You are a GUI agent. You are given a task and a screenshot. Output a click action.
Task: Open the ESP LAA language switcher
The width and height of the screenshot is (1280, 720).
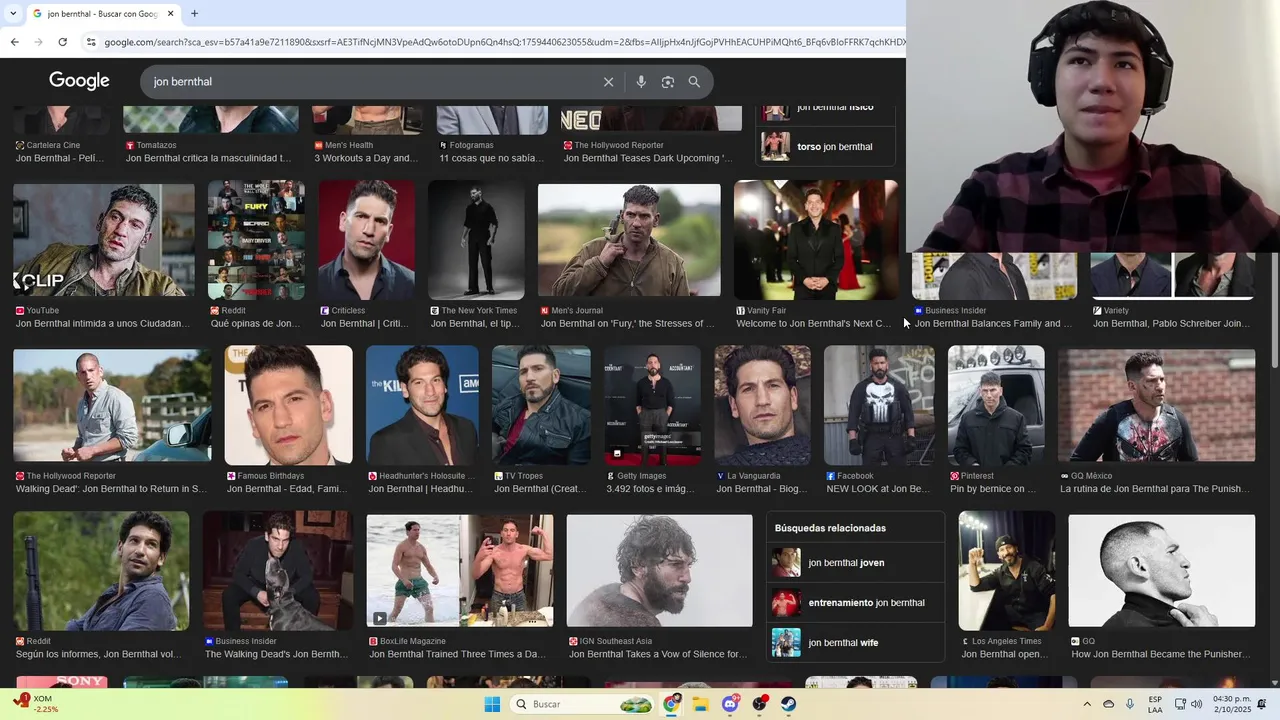(x=1155, y=704)
